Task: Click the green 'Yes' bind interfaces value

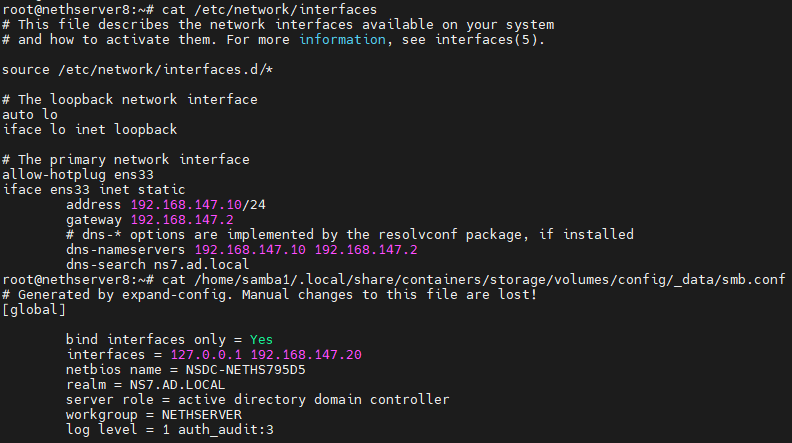Action: (x=261, y=339)
